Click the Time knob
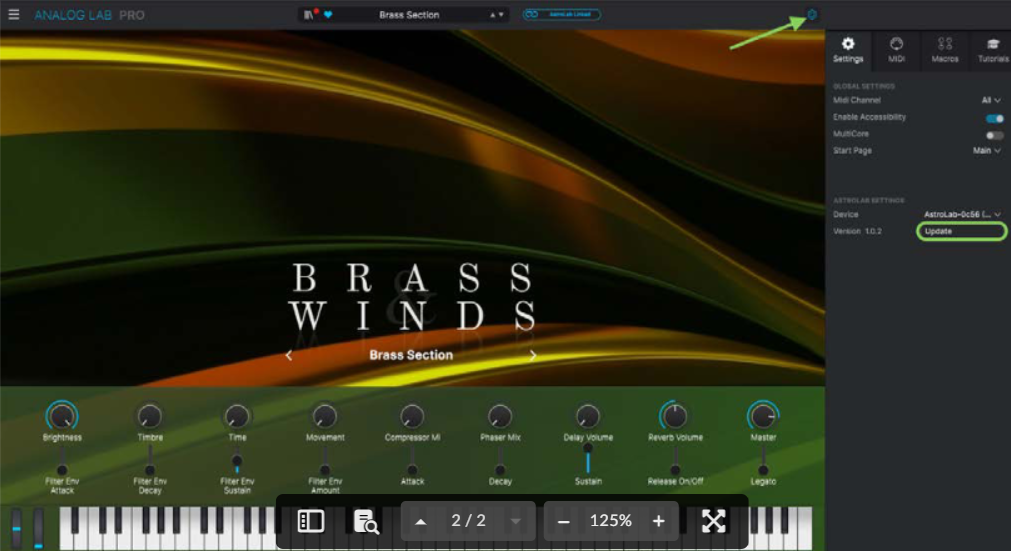 237,416
